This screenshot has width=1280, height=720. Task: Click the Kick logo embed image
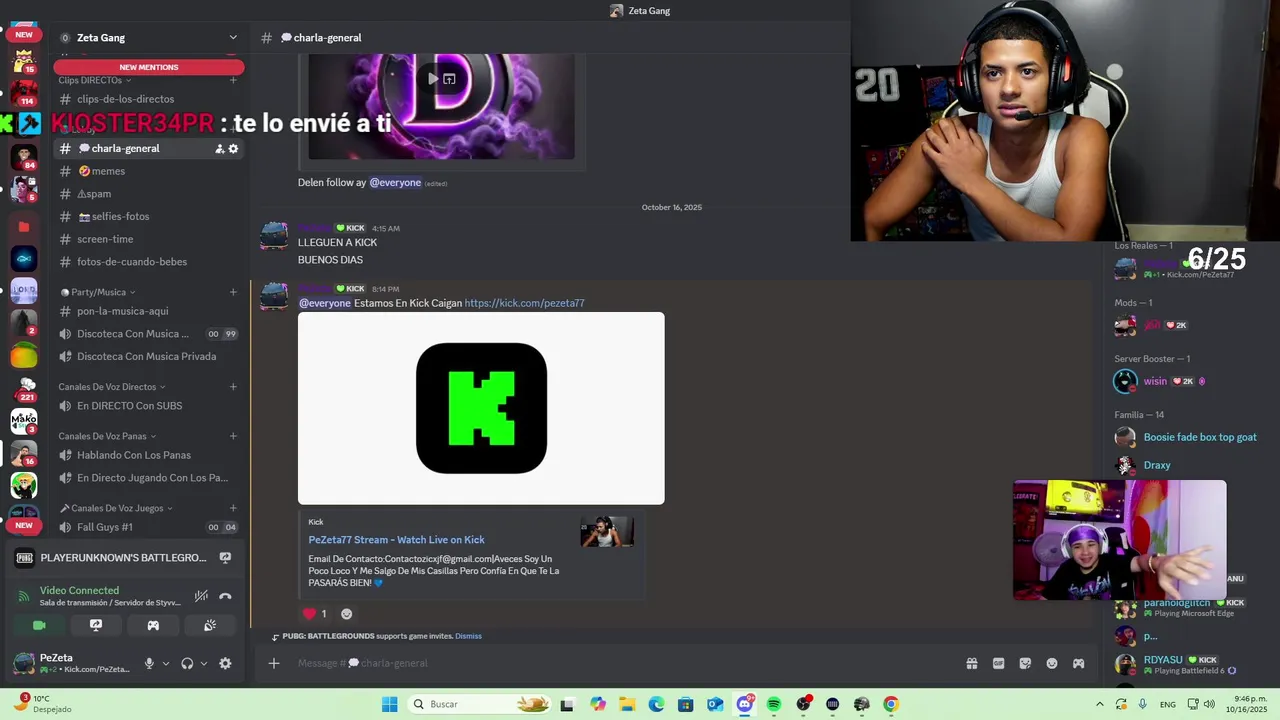pyautogui.click(x=481, y=408)
